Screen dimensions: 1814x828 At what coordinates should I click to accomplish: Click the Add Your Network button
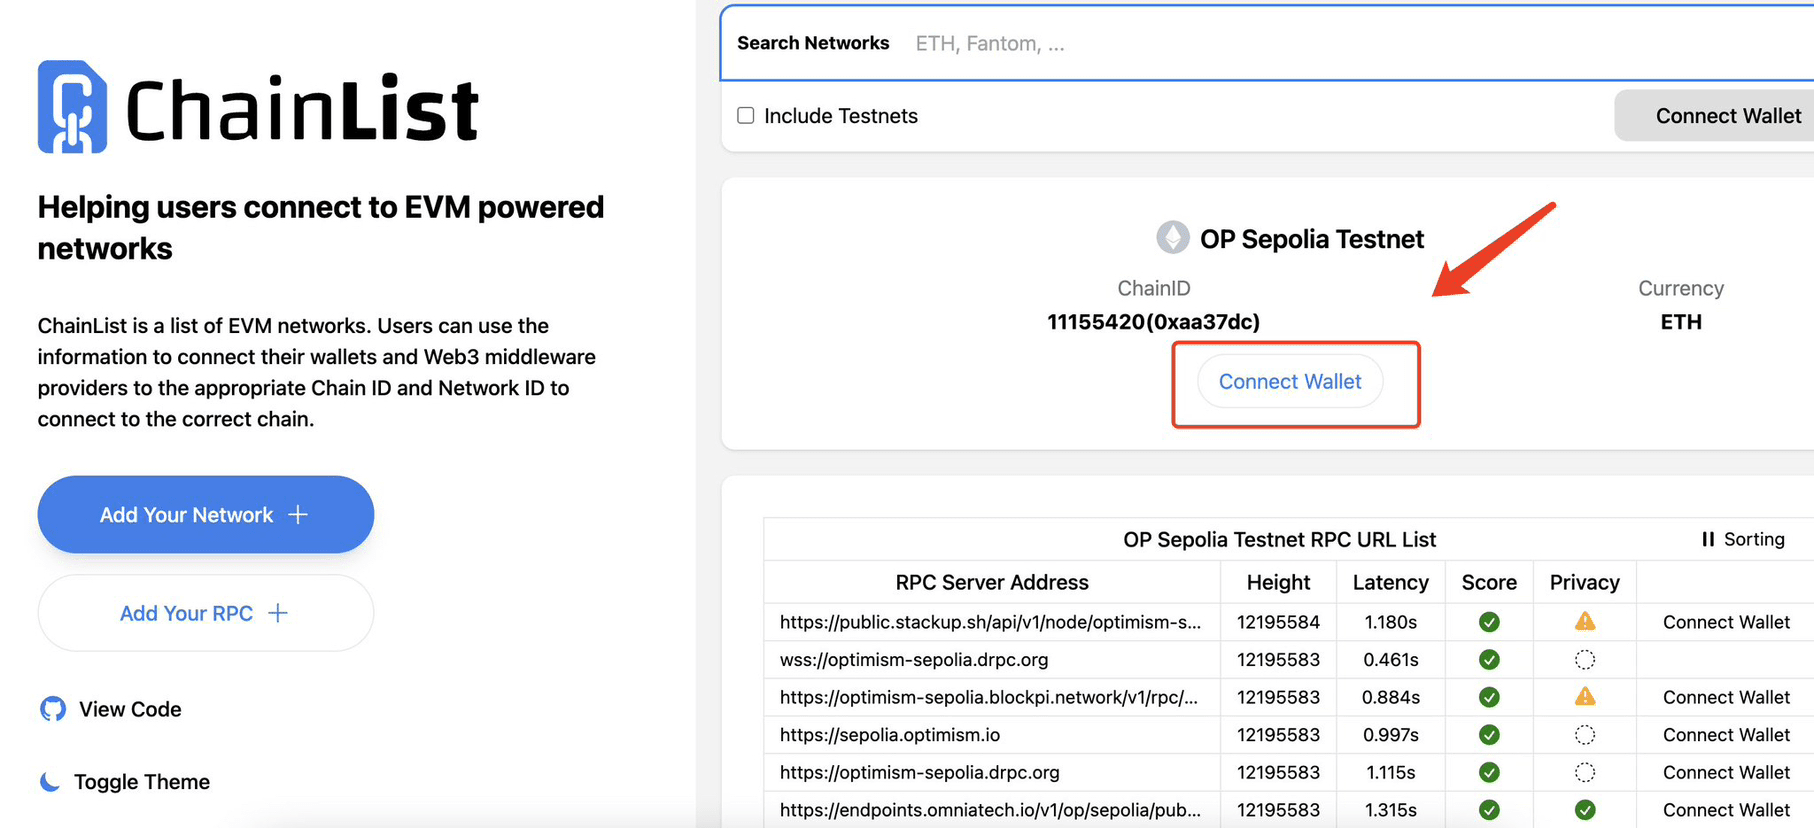206,514
